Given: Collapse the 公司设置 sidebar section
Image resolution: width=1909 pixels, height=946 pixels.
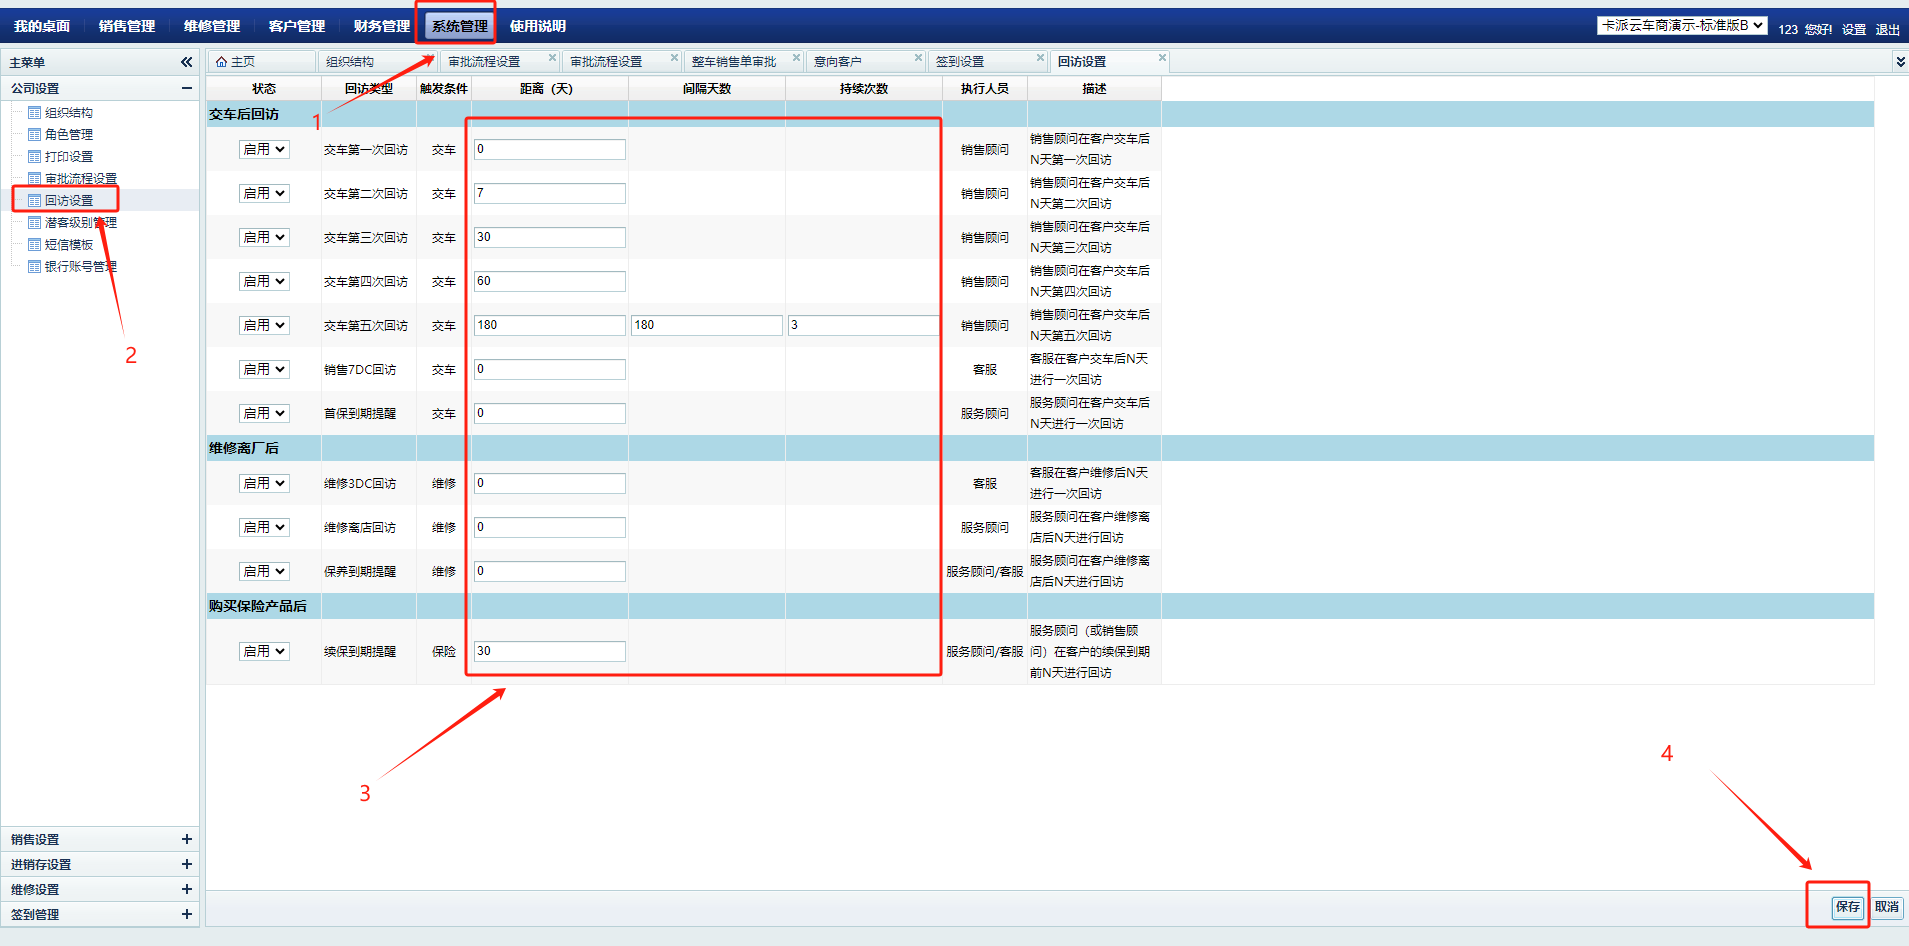Looking at the screenshot, I should click(x=186, y=89).
